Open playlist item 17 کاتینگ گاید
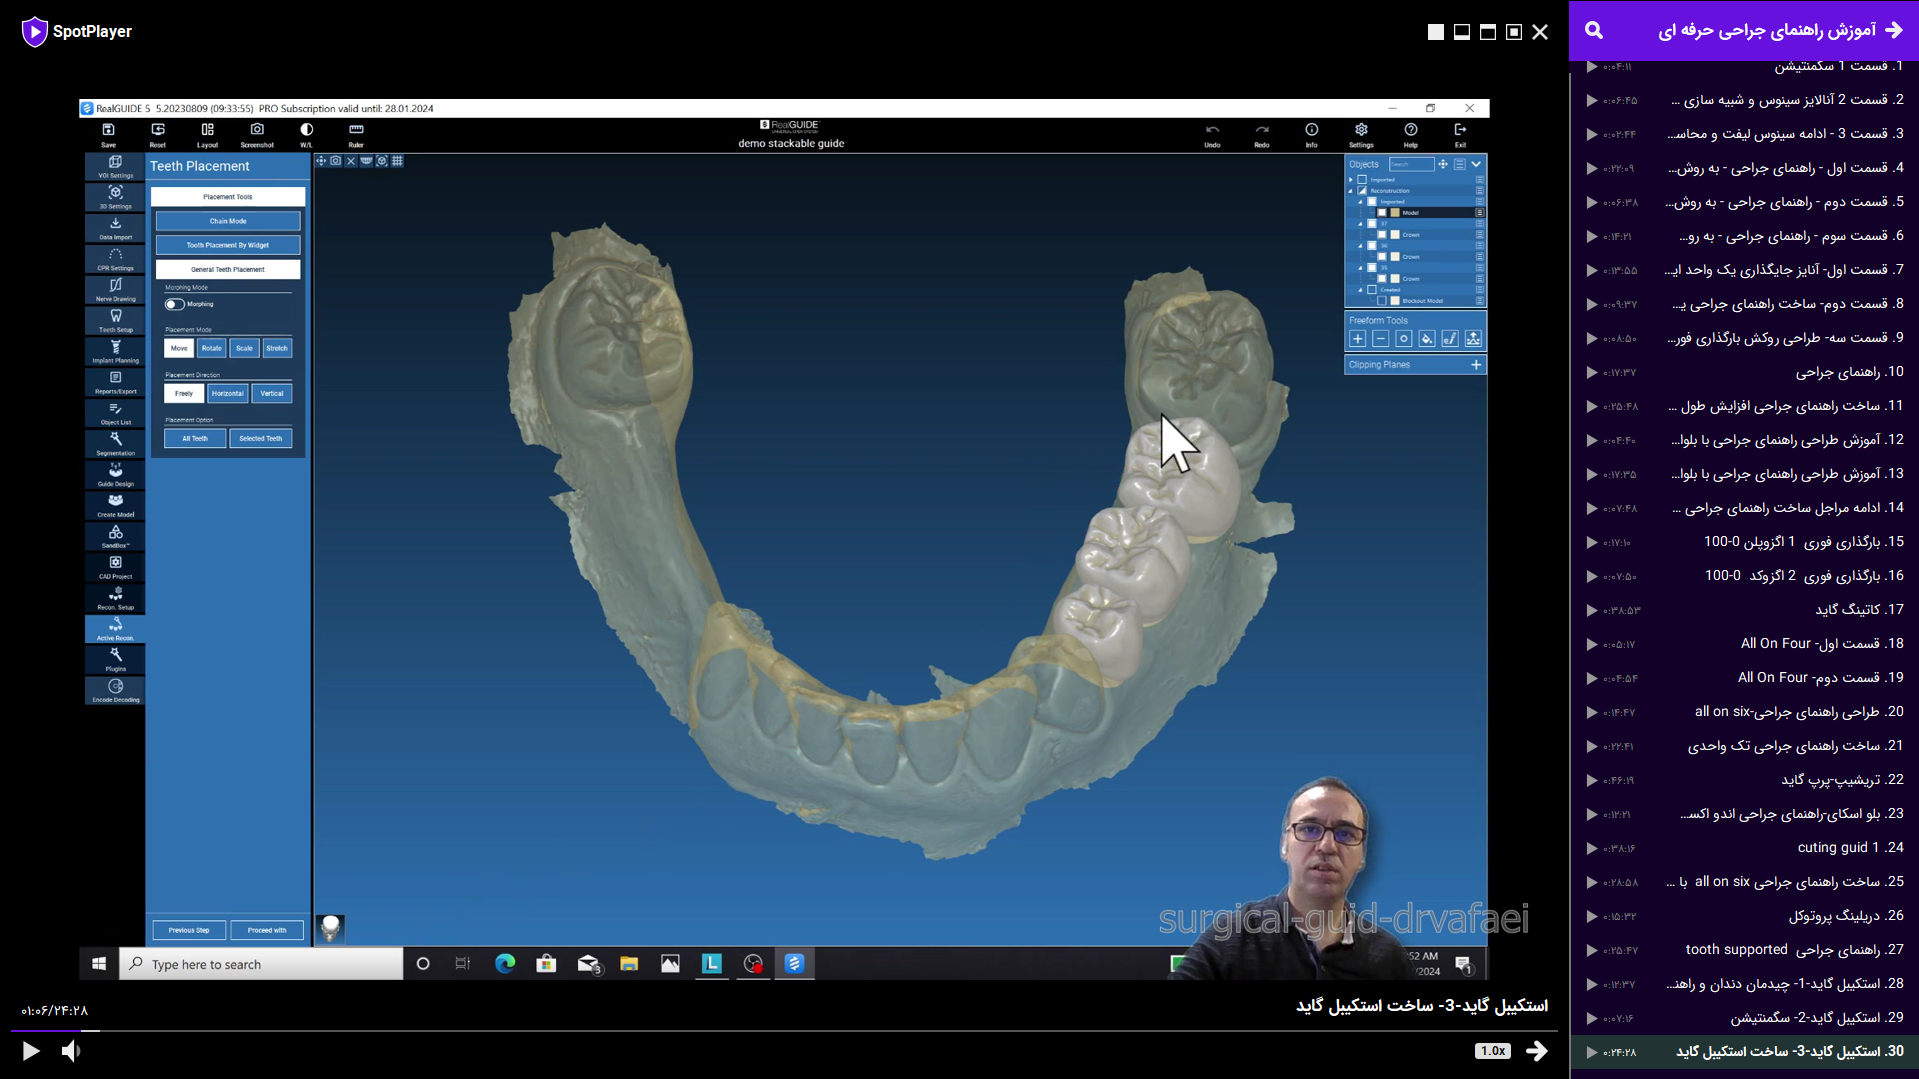 [x=1744, y=610]
